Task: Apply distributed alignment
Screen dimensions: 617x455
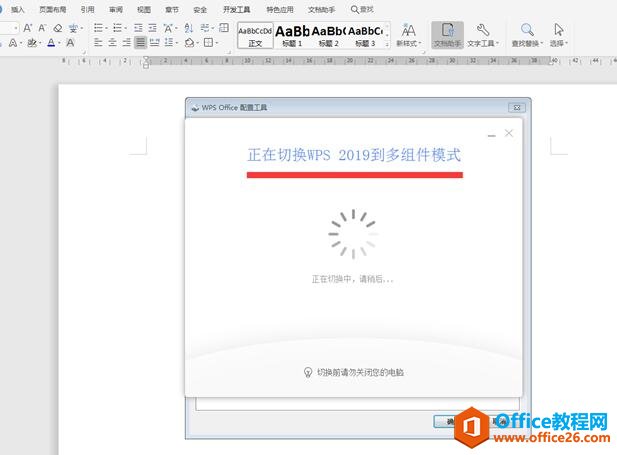Action: click(155, 43)
